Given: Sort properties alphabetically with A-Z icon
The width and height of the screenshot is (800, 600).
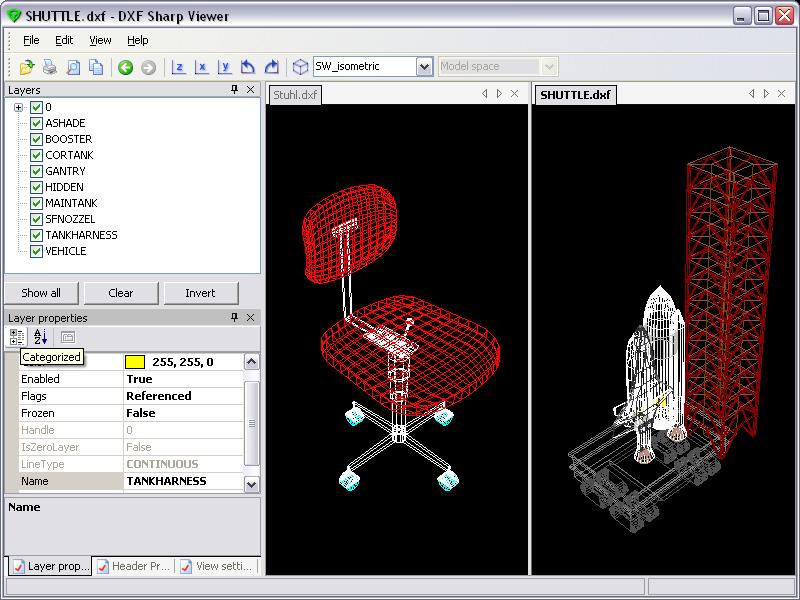Looking at the screenshot, I should [40, 337].
